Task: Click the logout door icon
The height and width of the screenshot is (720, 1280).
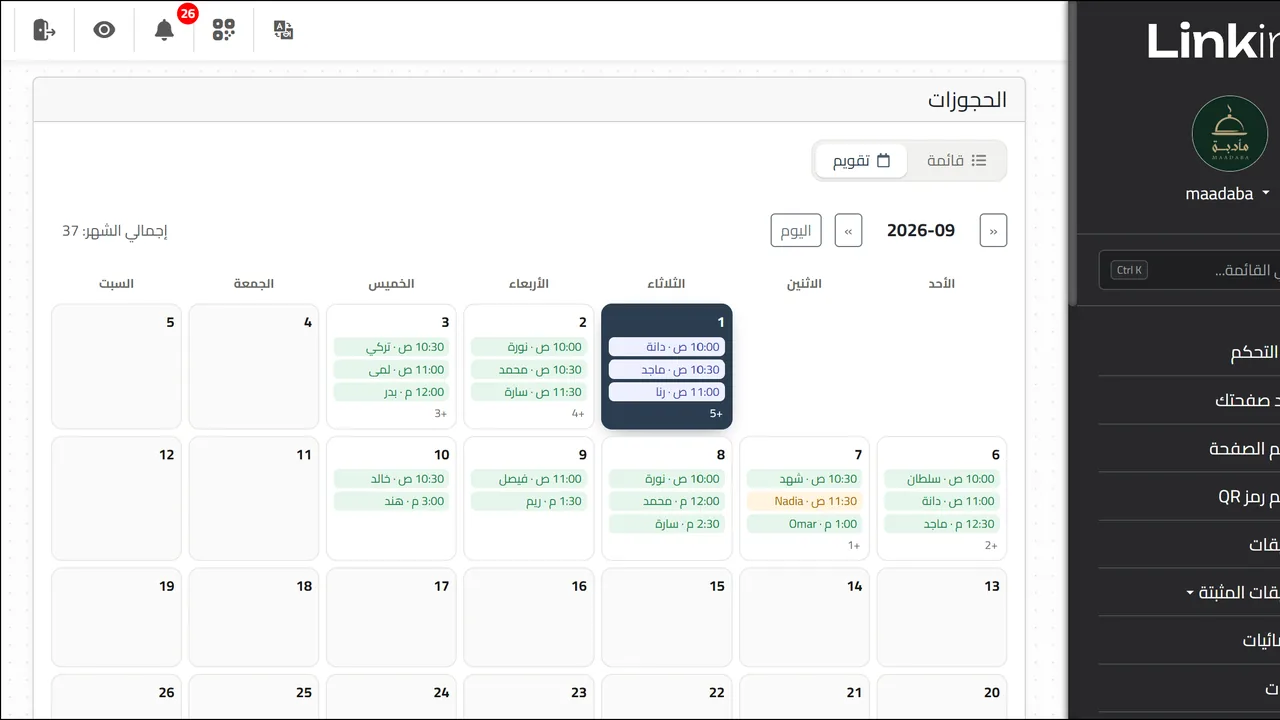Action: coord(44,30)
